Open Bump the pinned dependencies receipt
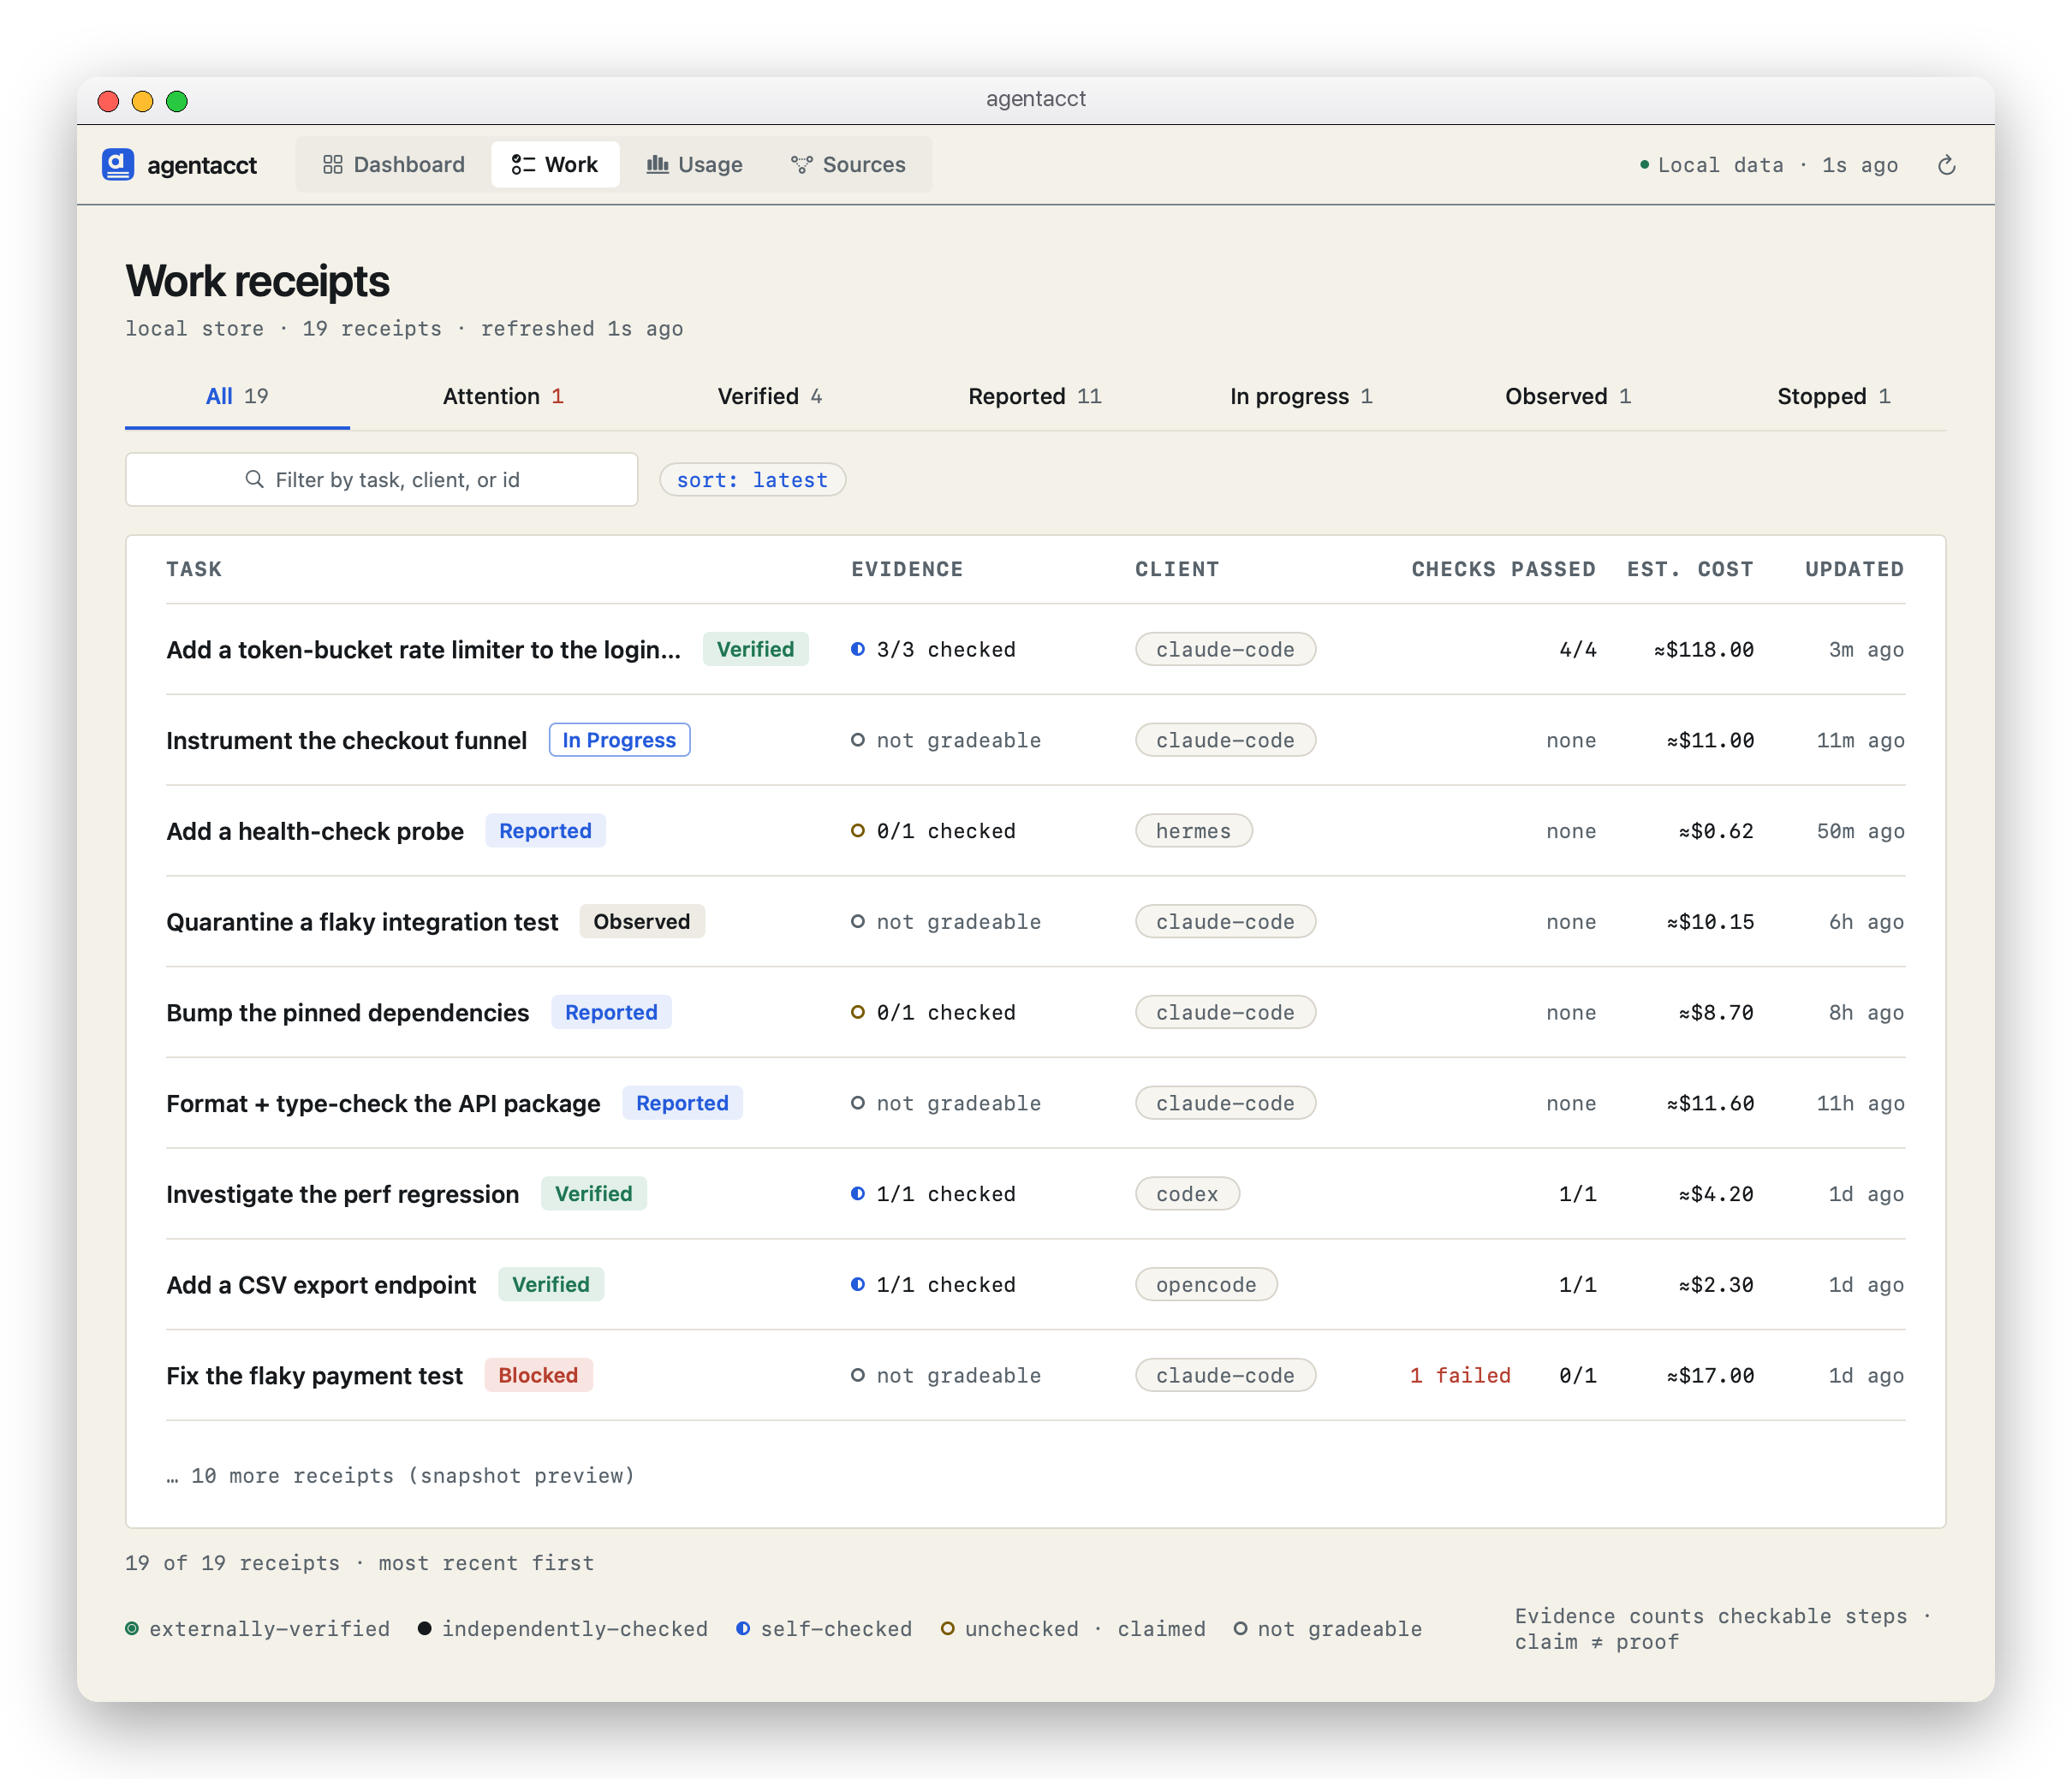This screenshot has width=2072, height=1779. pos(1035,1012)
